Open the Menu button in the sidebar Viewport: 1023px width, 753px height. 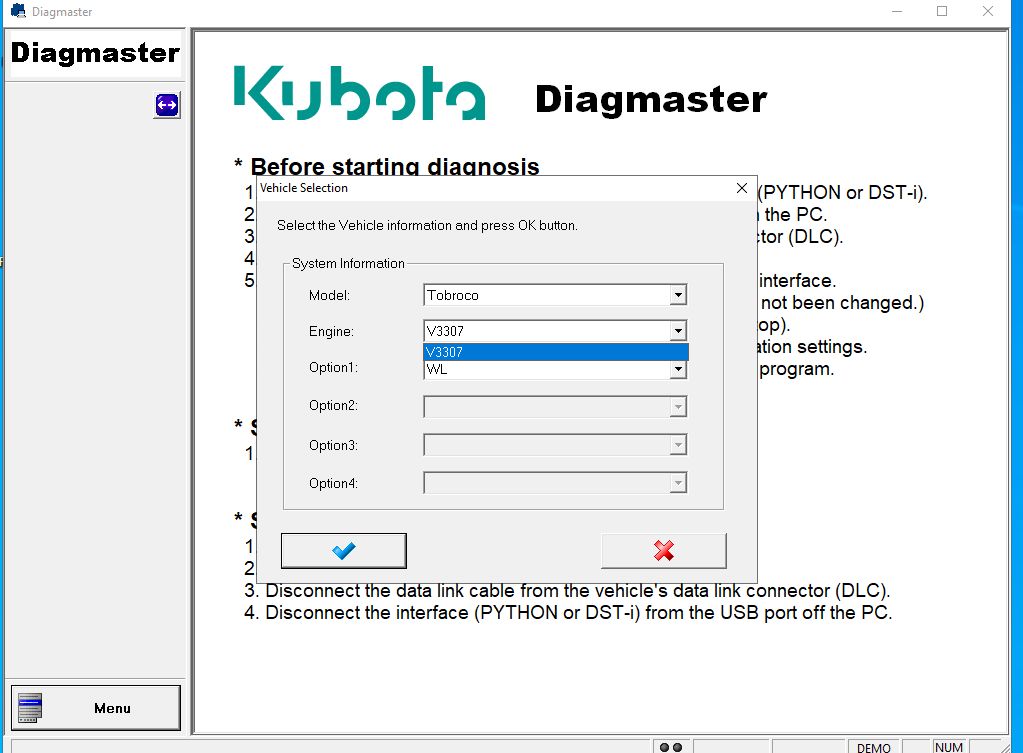click(x=95, y=708)
